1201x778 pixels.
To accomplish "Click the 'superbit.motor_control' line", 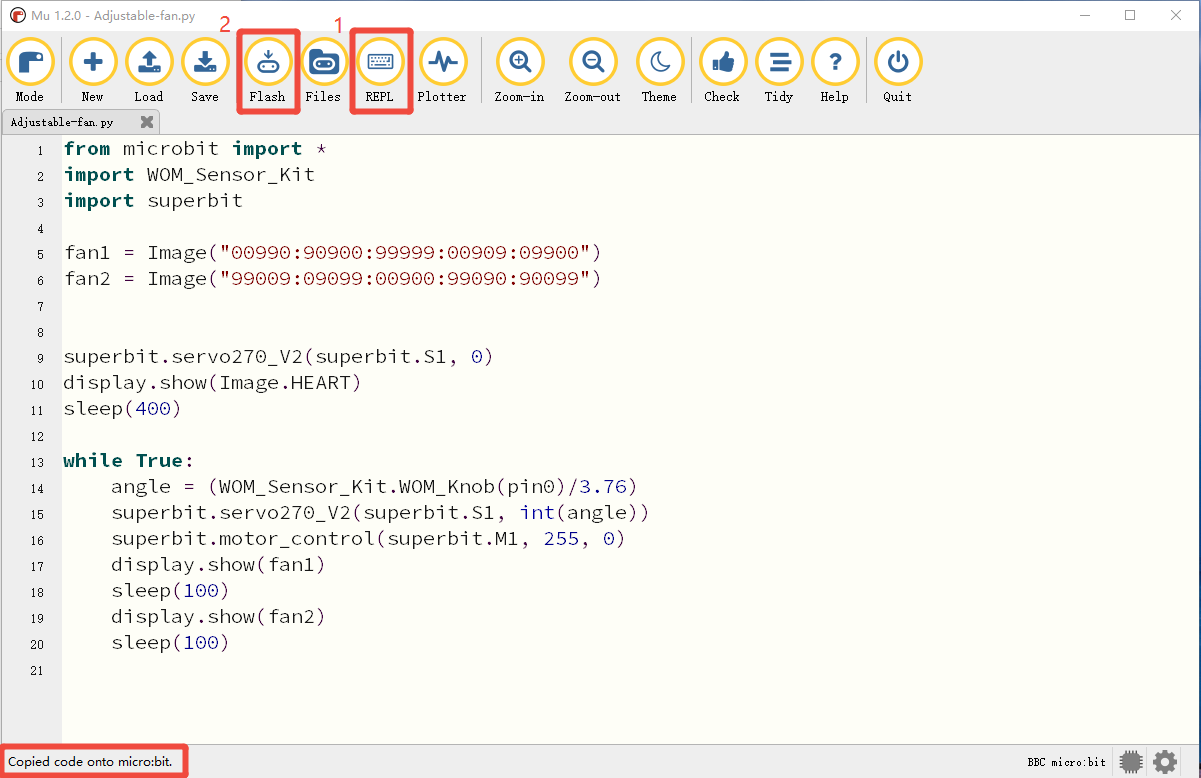I will tap(368, 539).
